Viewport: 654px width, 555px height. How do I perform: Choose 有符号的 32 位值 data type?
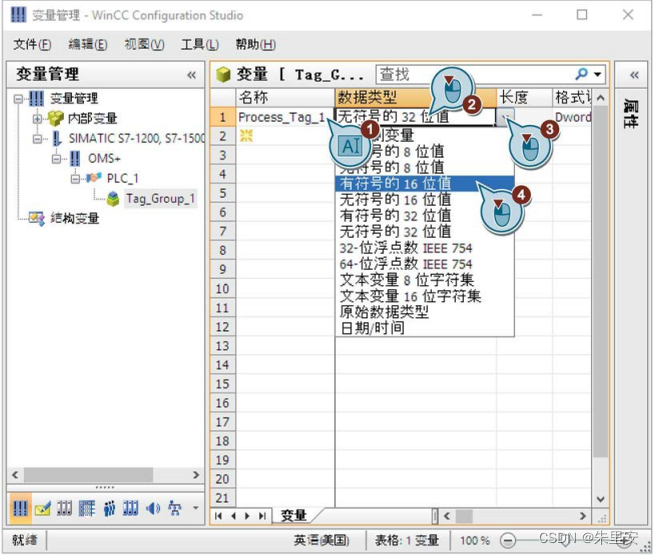(424, 216)
